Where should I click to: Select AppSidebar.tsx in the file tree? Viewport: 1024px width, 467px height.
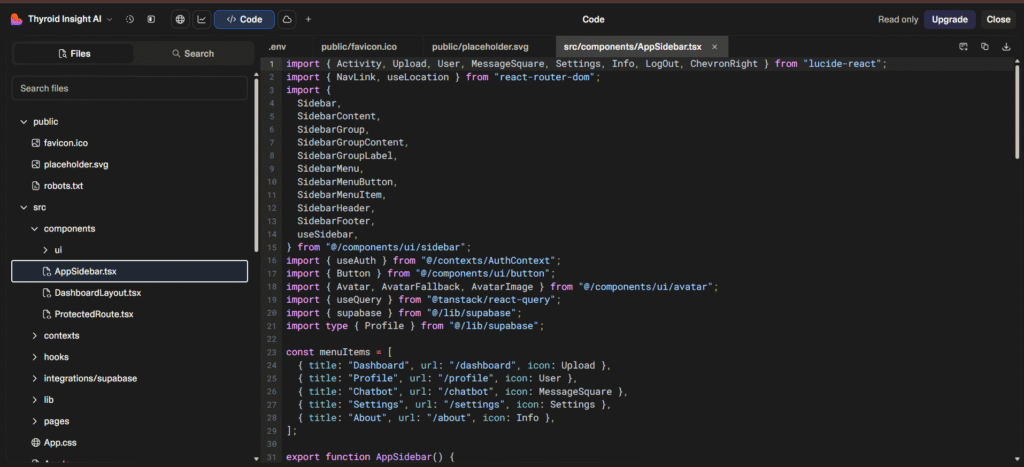click(129, 271)
